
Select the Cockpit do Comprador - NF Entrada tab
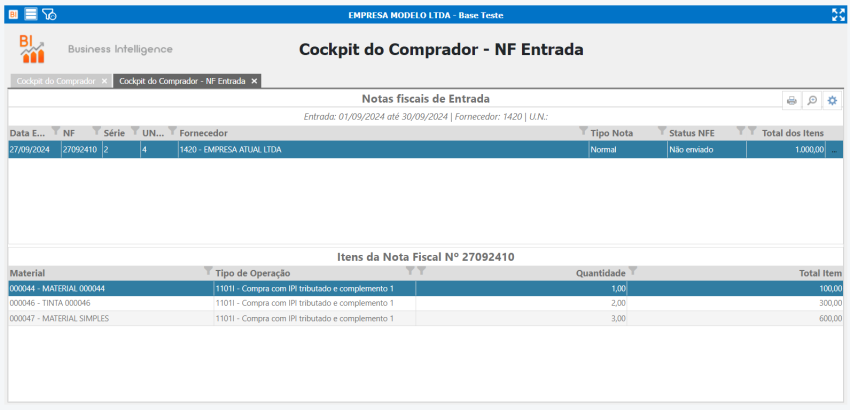182,81
